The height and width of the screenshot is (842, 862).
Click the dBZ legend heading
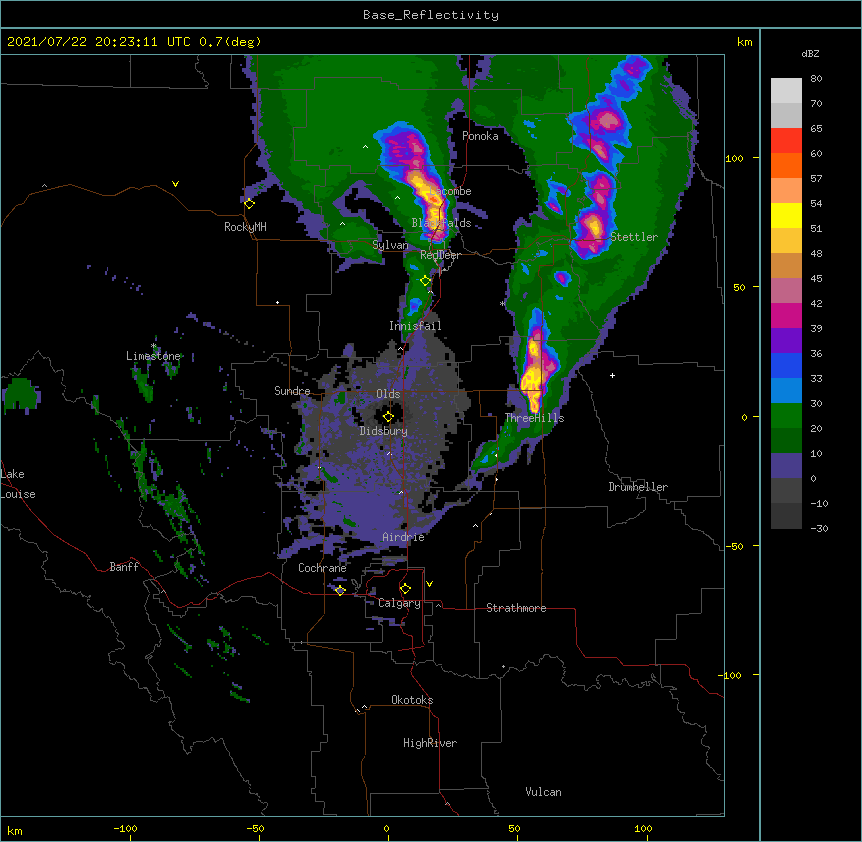(x=810, y=53)
